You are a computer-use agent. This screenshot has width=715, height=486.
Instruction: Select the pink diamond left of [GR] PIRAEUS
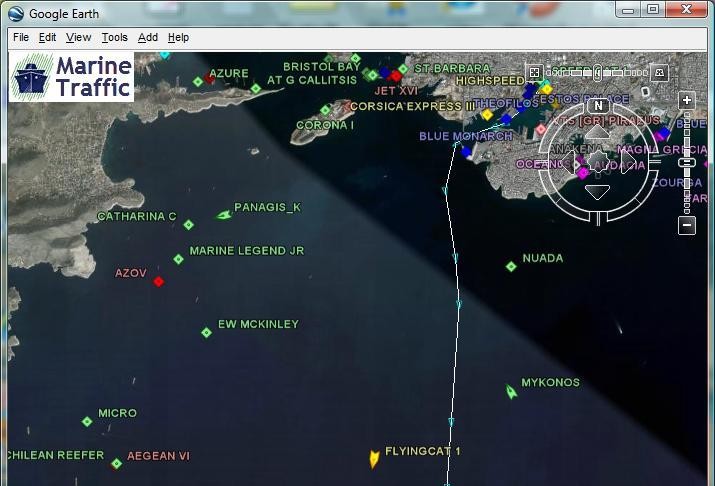[x=541, y=129]
